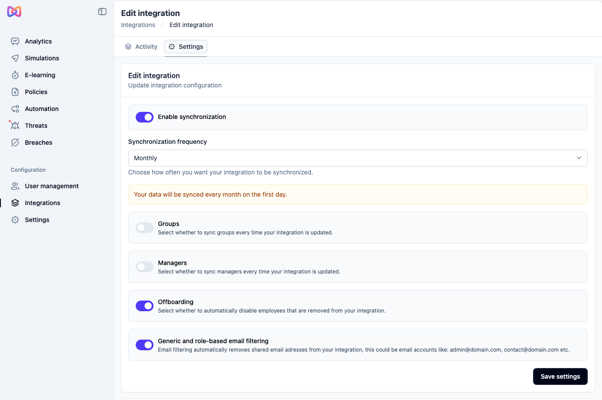Click the Breaches sidebar icon
Screen dimensions: 602x400
click(15, 143)
